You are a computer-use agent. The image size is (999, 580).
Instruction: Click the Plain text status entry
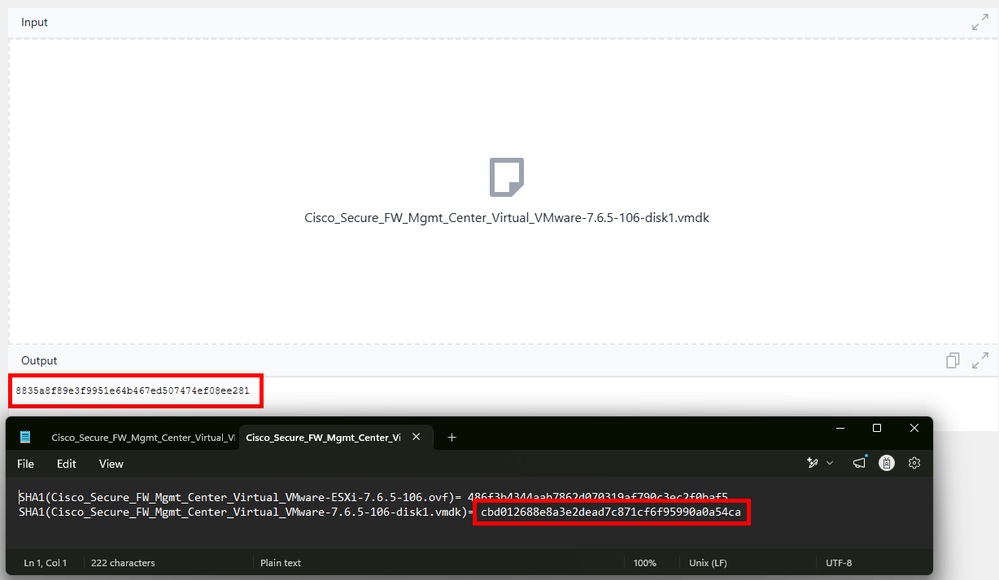pos(280,563)
